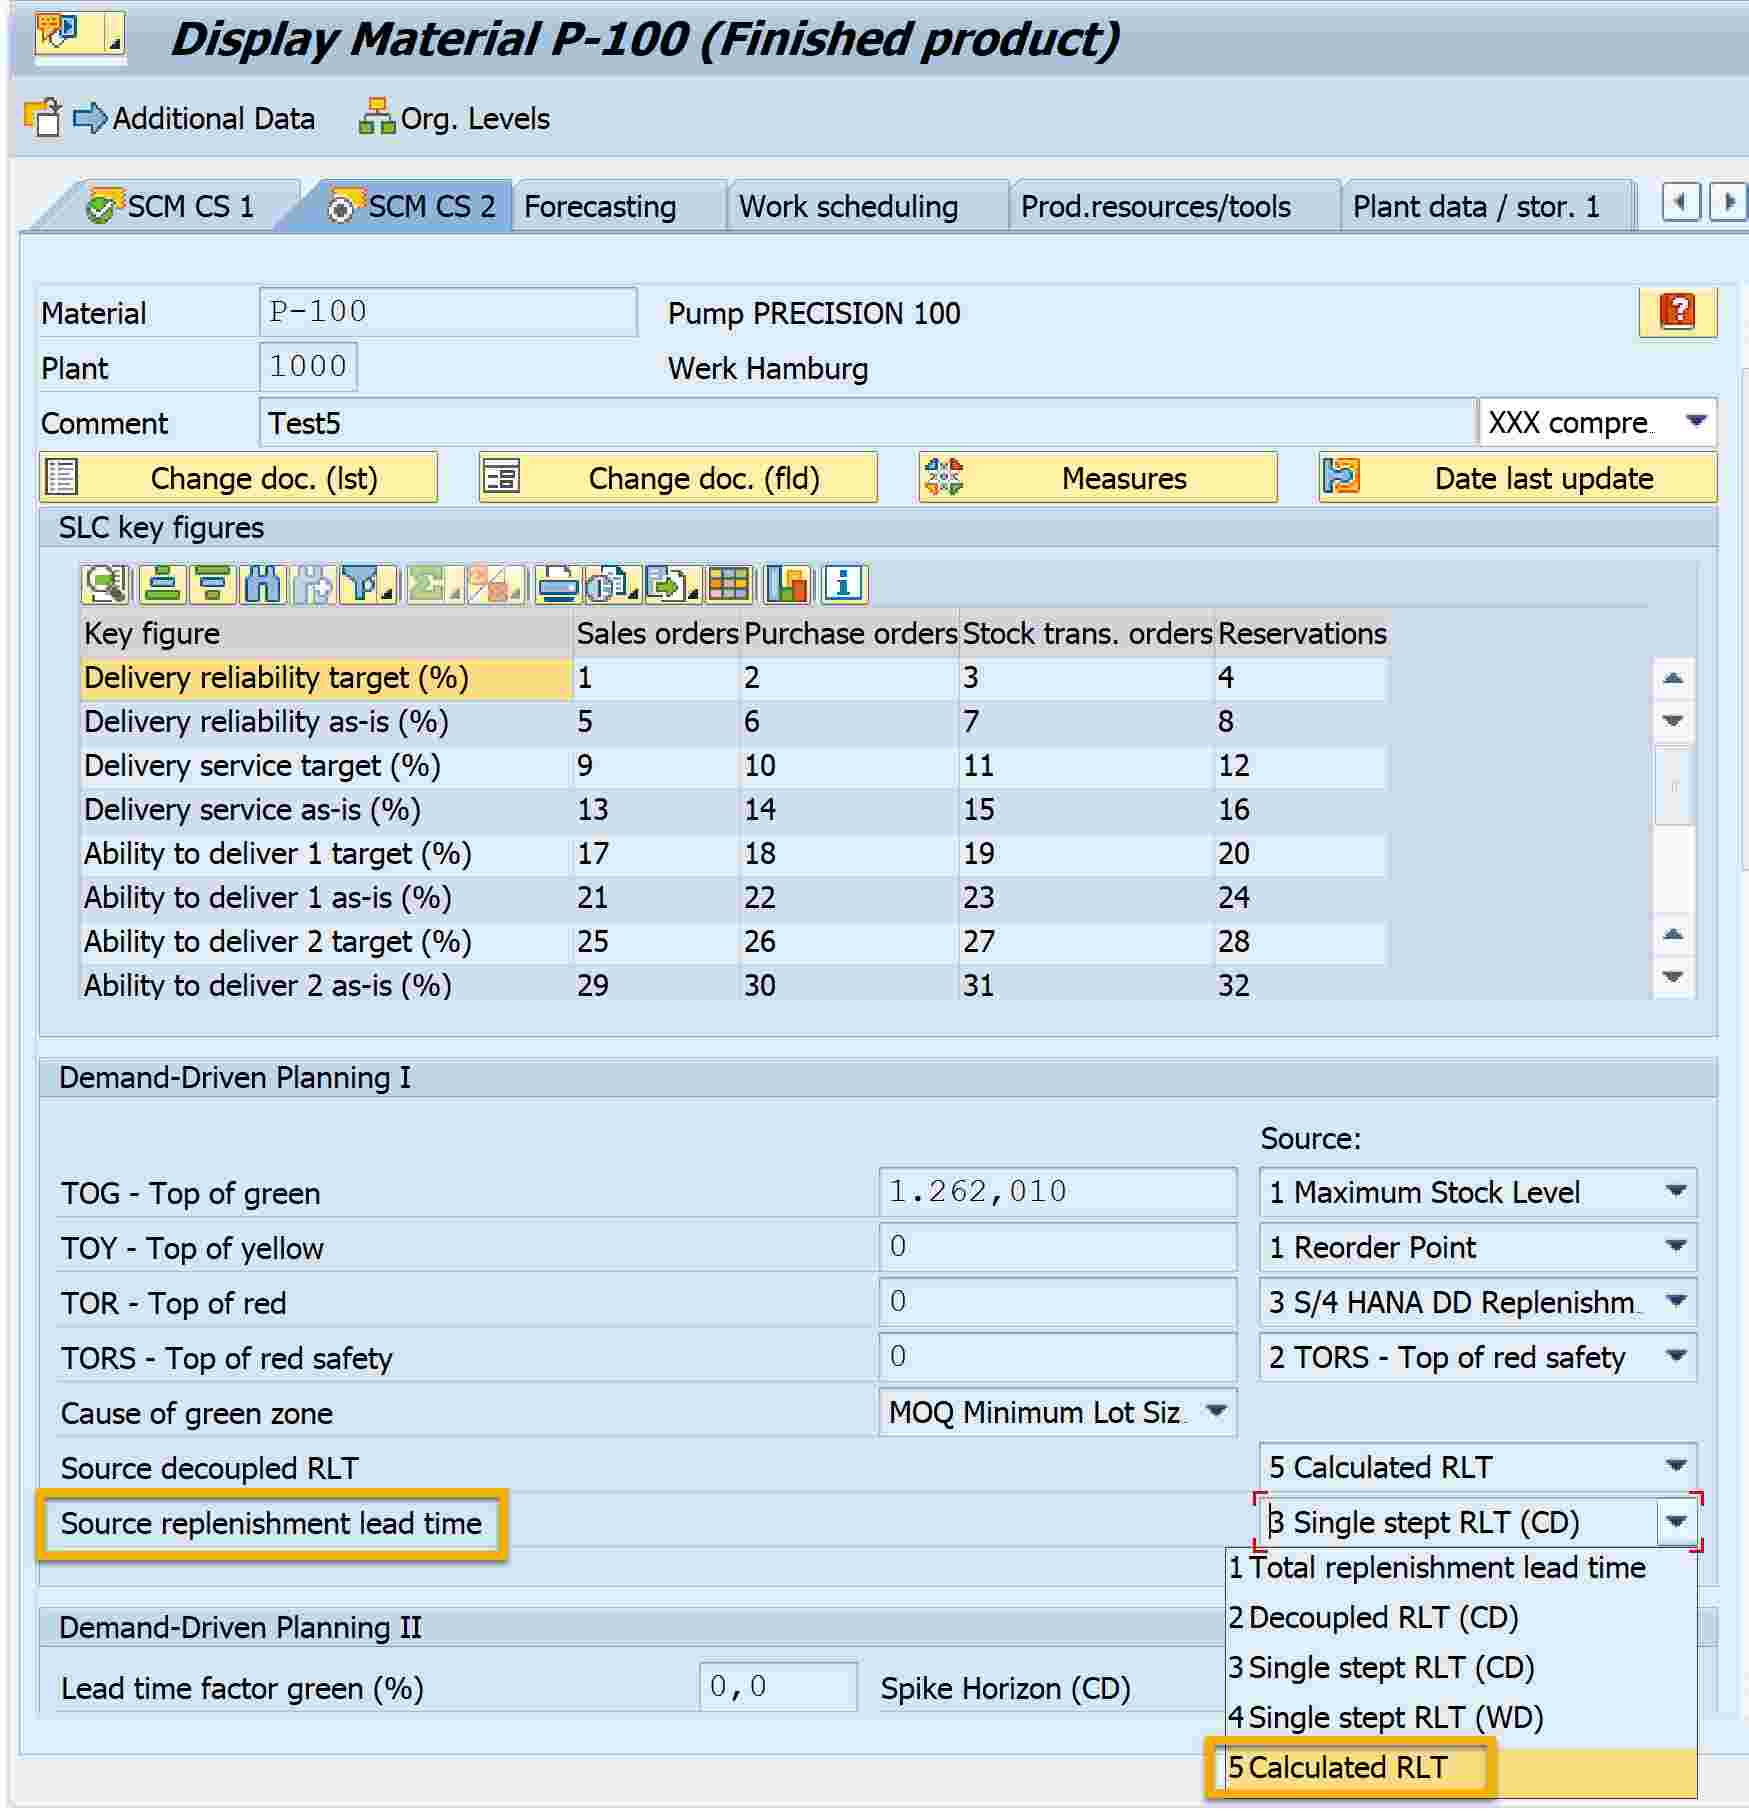The width and height of the screenshot is (1749, 1813).
Task: Click the Date last update button
Action: coord(1518,478)
